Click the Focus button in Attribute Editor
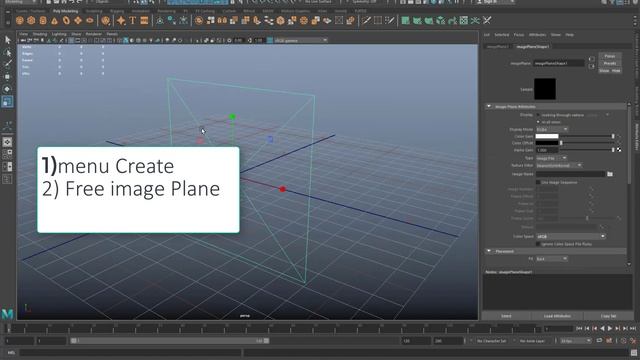640x360 pixels. click(610, 56)
